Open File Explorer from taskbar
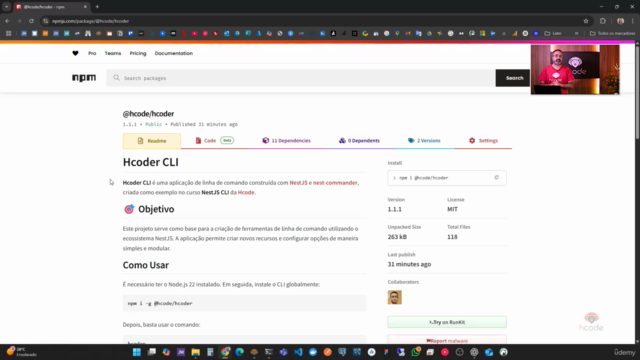 (196, 352)
